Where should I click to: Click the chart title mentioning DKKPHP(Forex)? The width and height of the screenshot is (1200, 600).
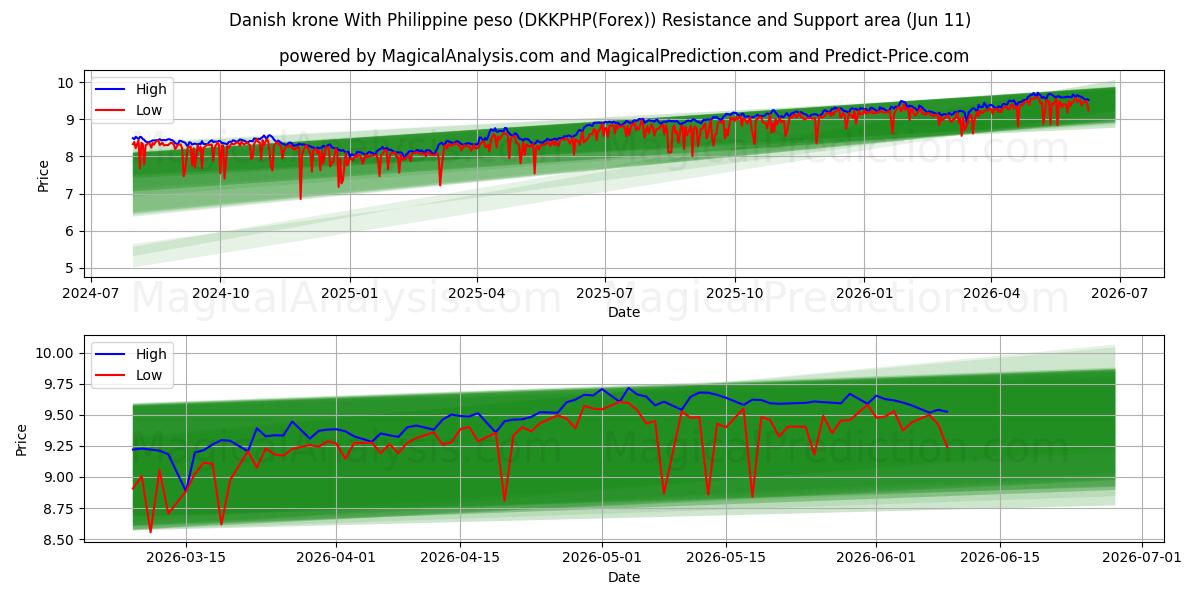click(600, 20)
